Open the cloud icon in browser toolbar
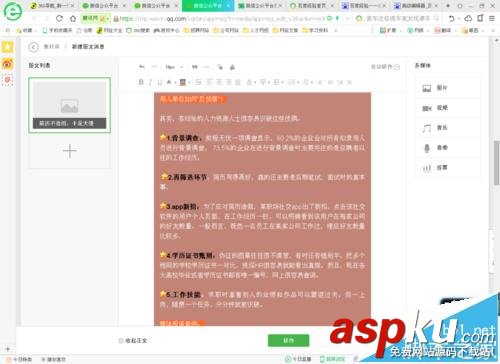The width and height of the screenshot is (500, 364). [468, 18]
